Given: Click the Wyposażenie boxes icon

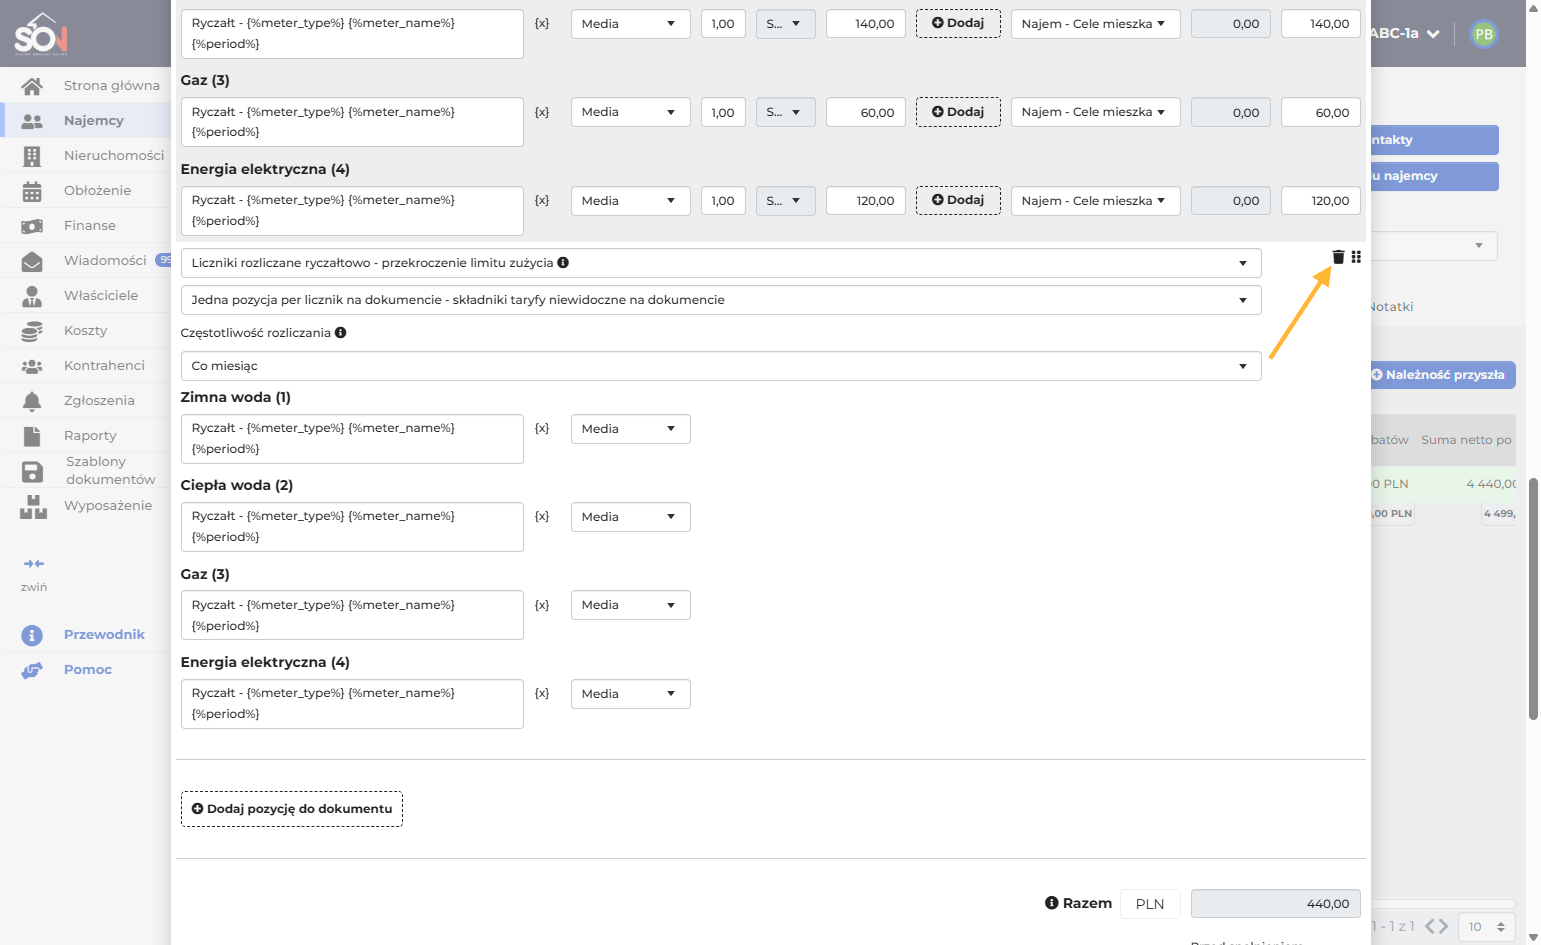Looking at the screenshot, I should click(33, 507).
